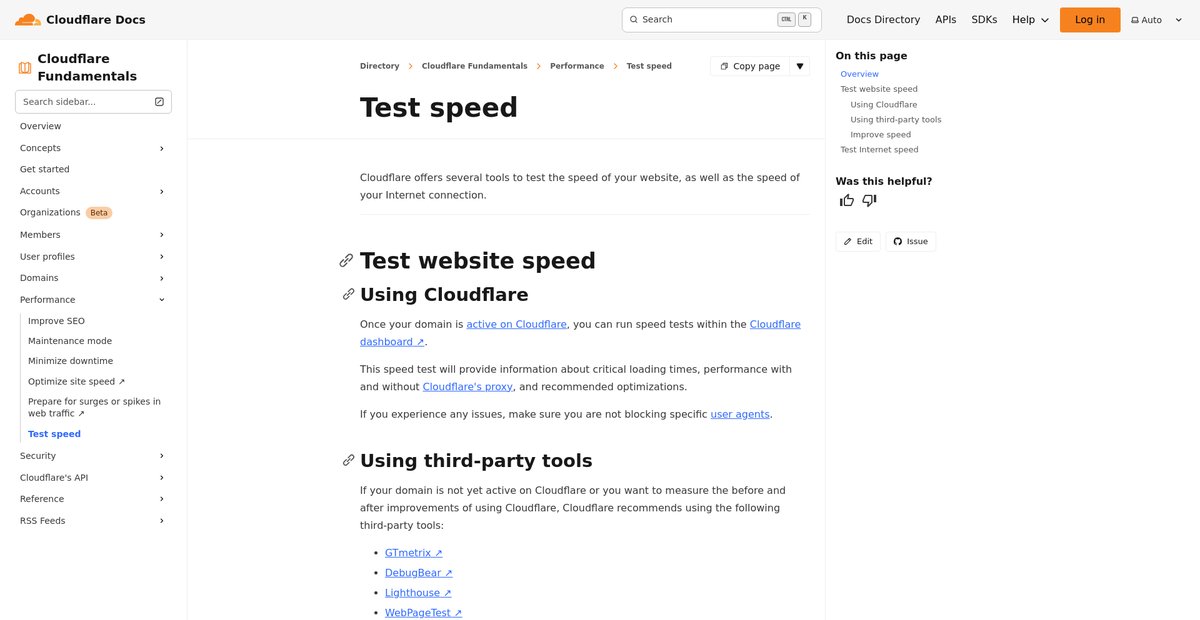
Task: Click the Cloudflare Fundamentals book icon
Action: tap(25, 68)
